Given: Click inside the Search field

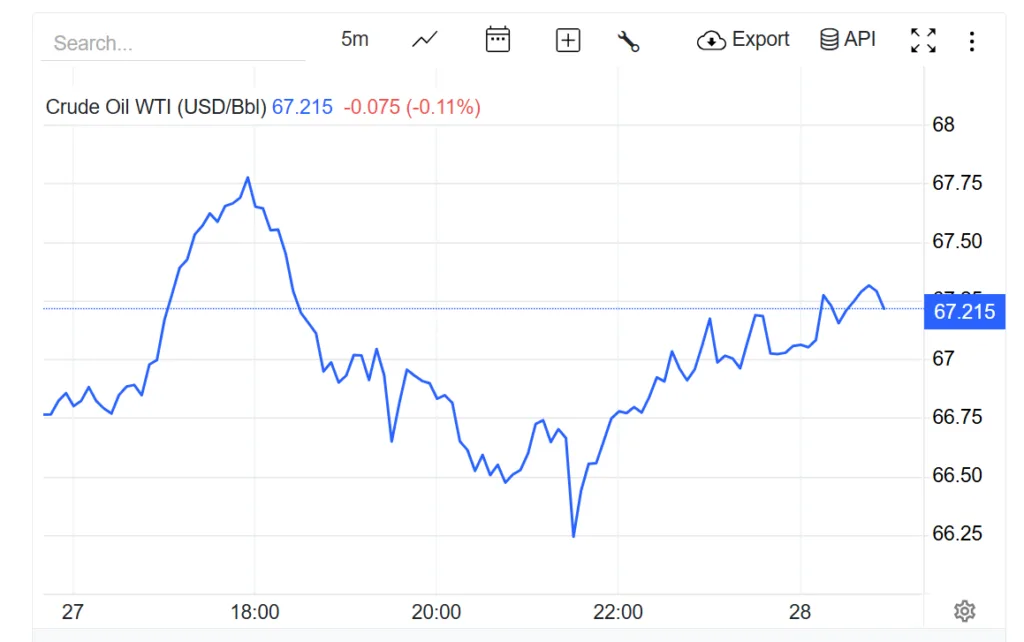Looking at the screenshot, I should pos(170,42).
